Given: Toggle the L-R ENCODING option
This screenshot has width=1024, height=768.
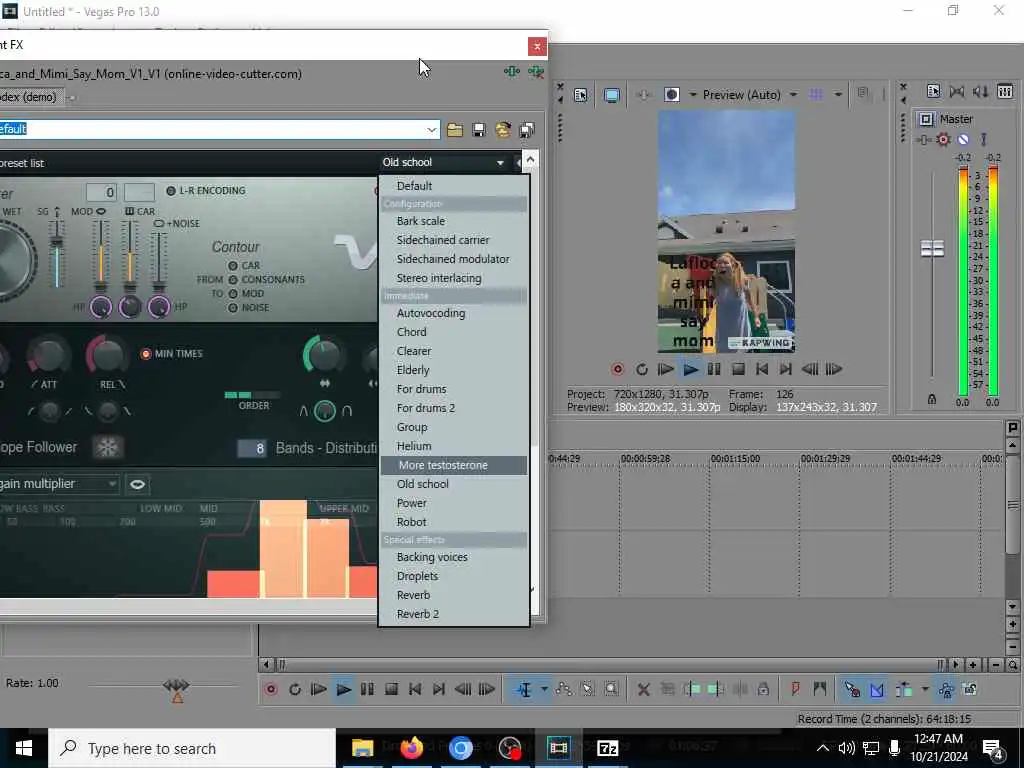Looking at the screenshot, I should (171, 191).
